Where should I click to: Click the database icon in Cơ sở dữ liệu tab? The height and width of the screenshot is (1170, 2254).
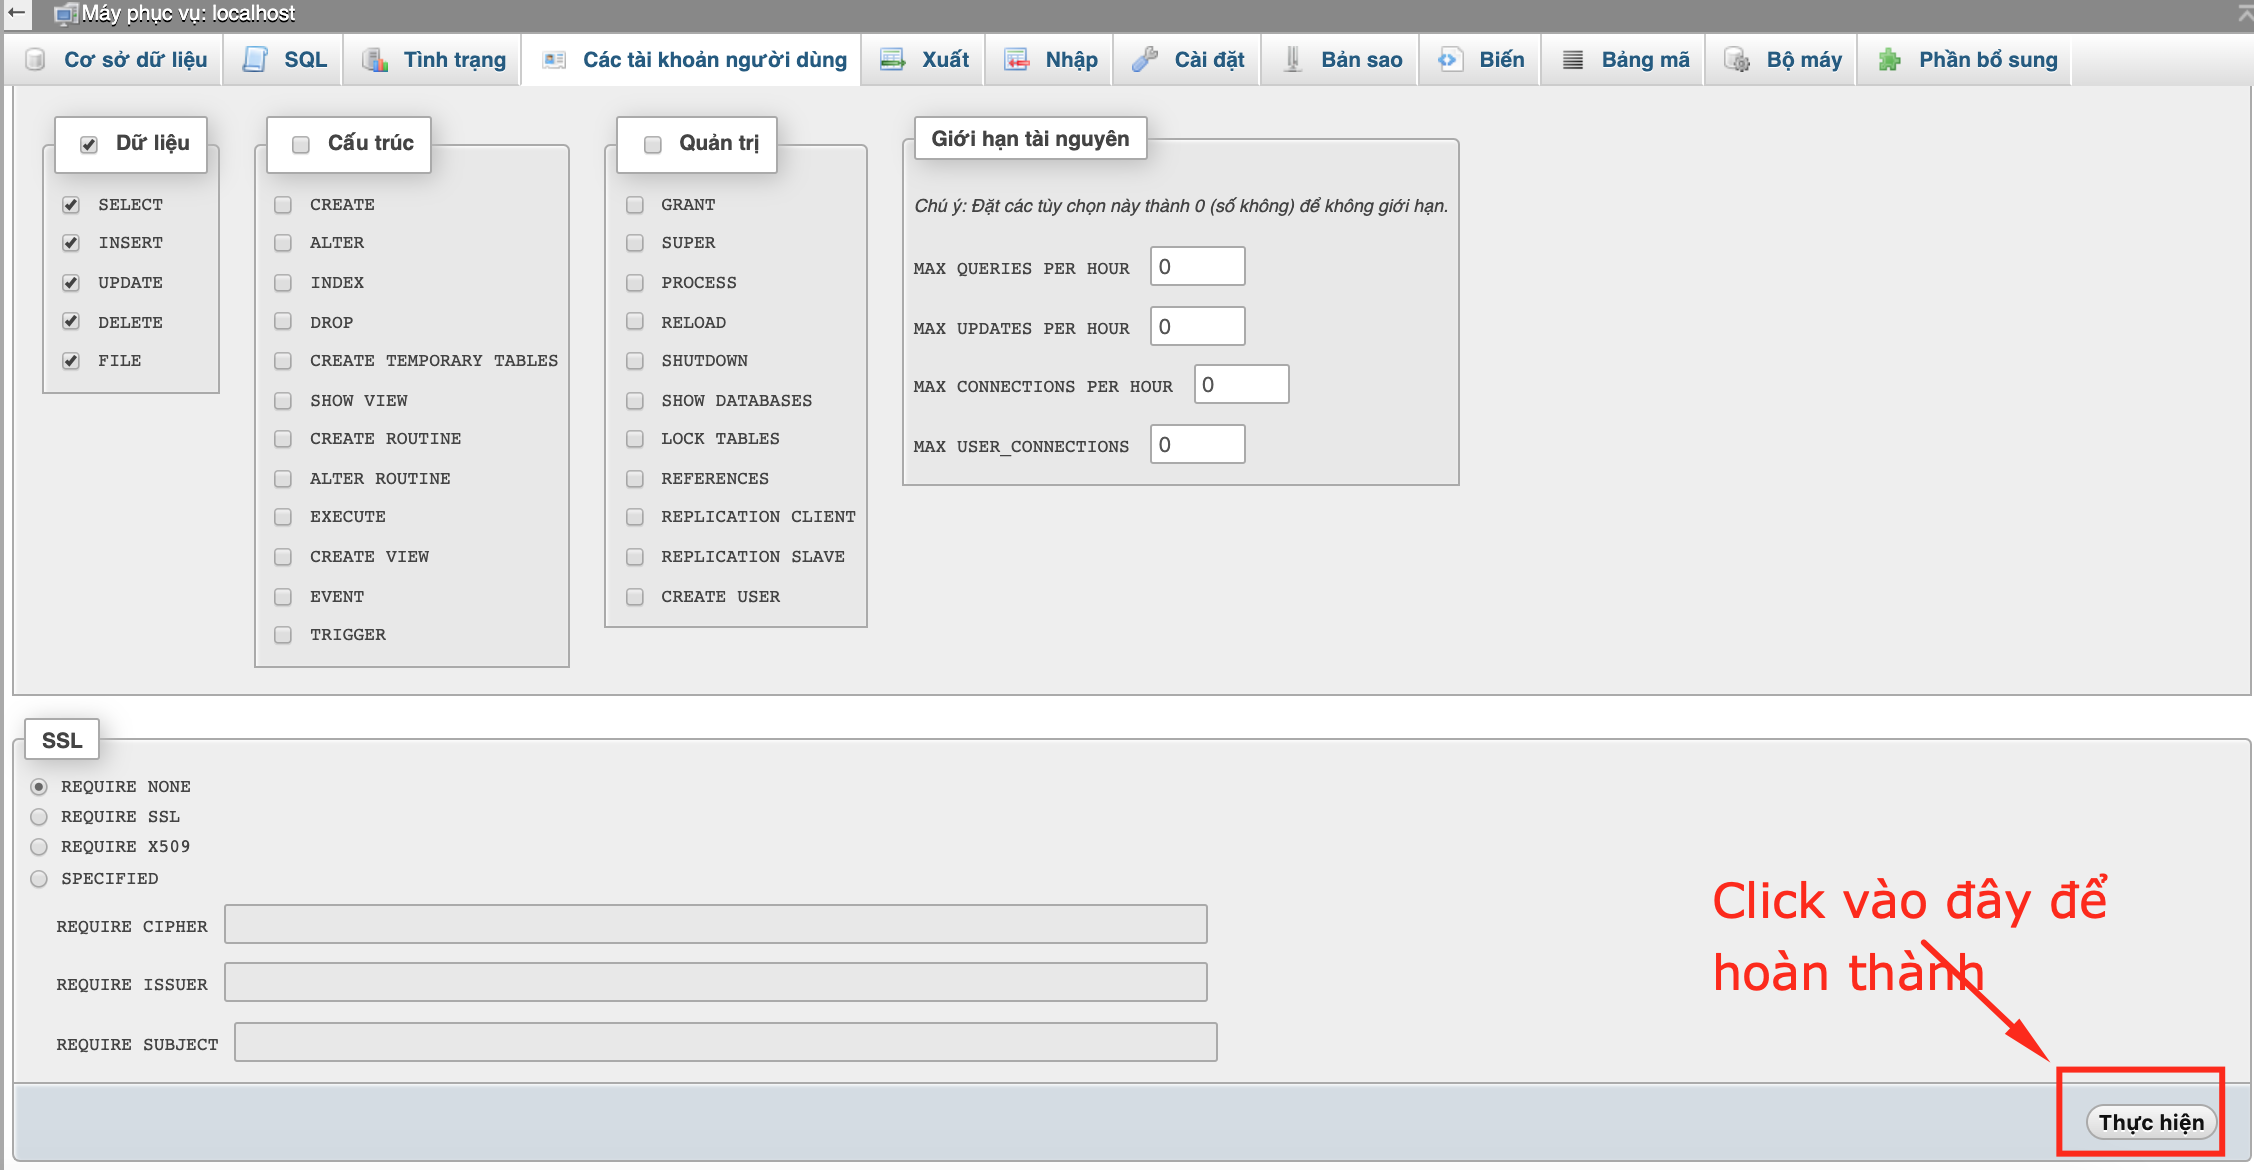(x=35, y=60)
